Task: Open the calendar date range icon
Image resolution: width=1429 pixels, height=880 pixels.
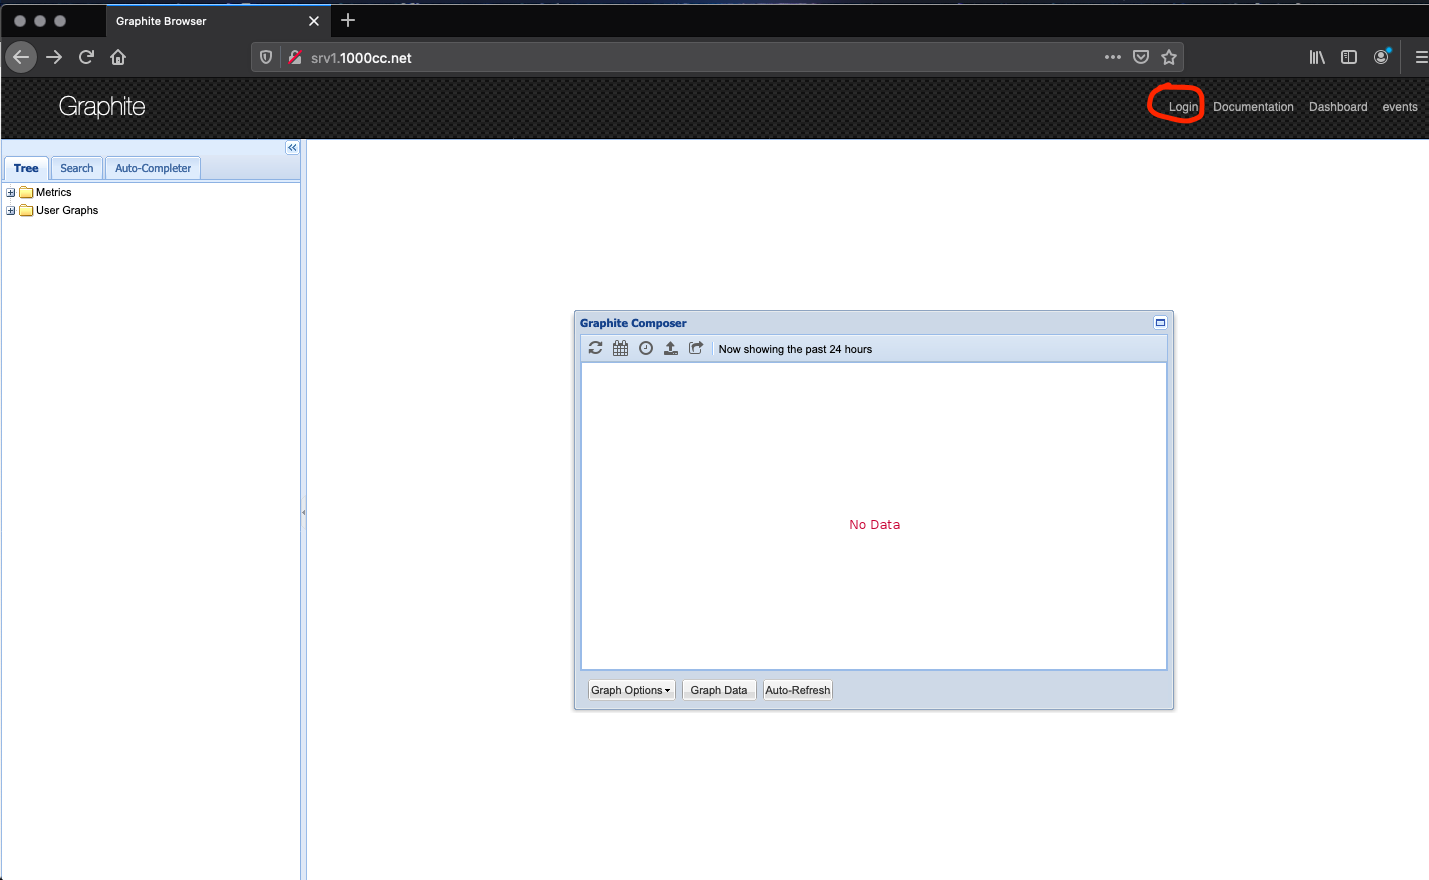Action: point(620,348)
